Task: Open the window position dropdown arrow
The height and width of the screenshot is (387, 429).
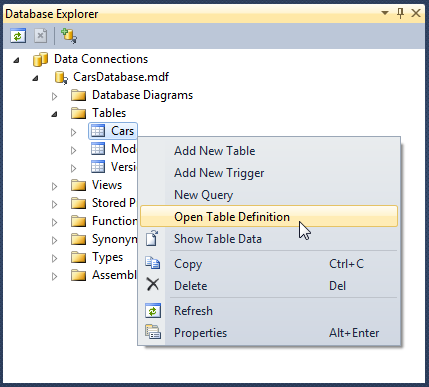Action: coord(385,13)
